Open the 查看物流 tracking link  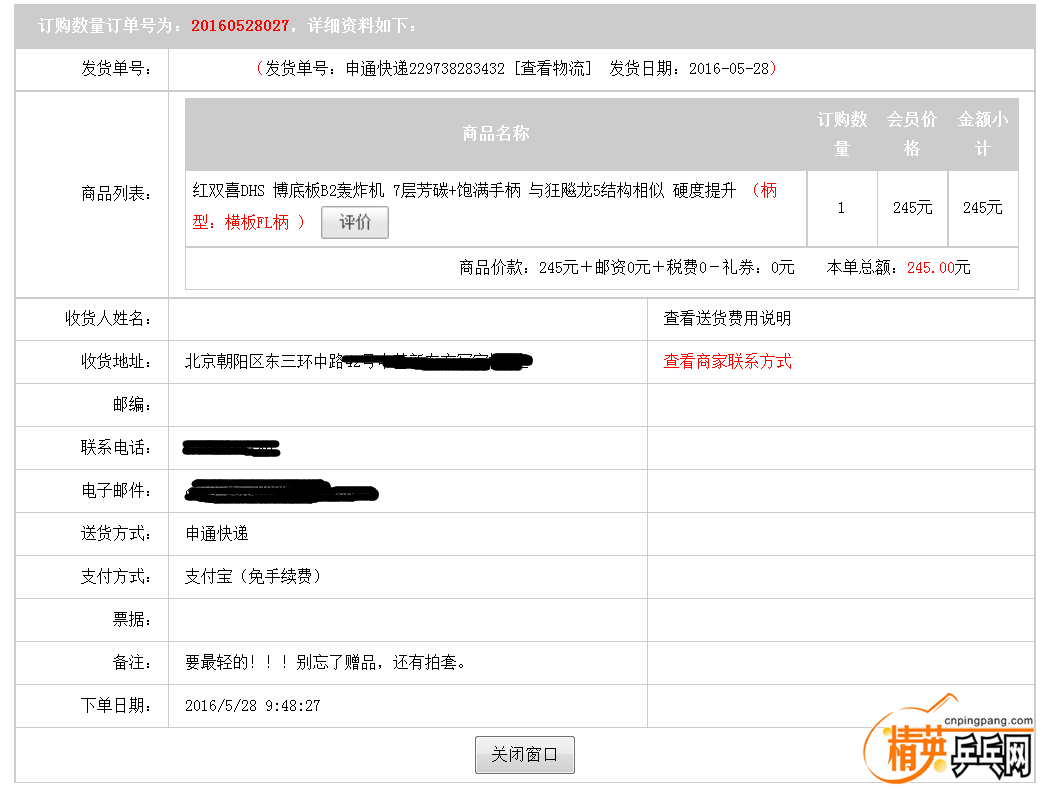point(552,69)
